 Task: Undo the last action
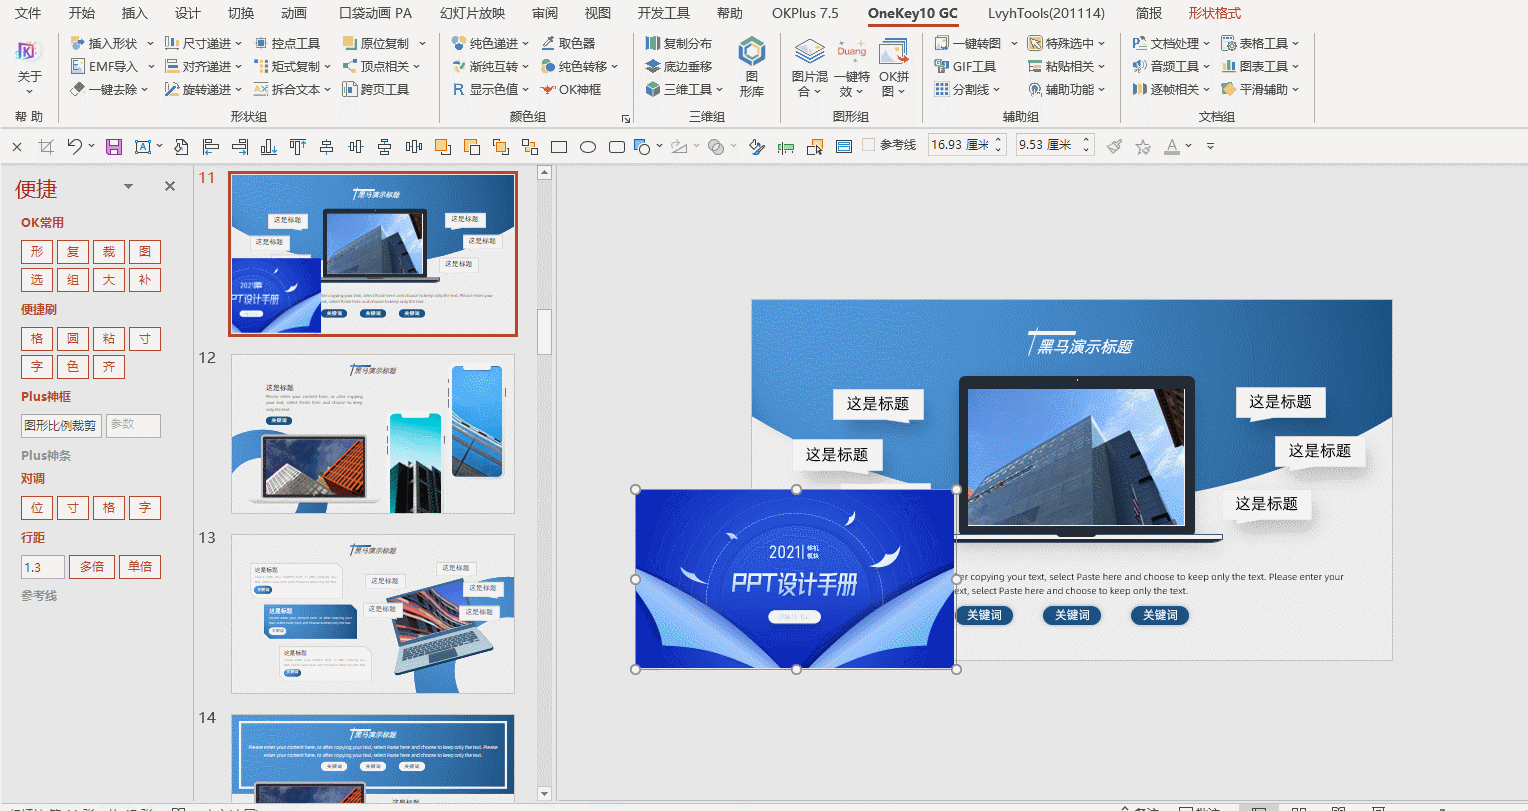tap(75, 147)
